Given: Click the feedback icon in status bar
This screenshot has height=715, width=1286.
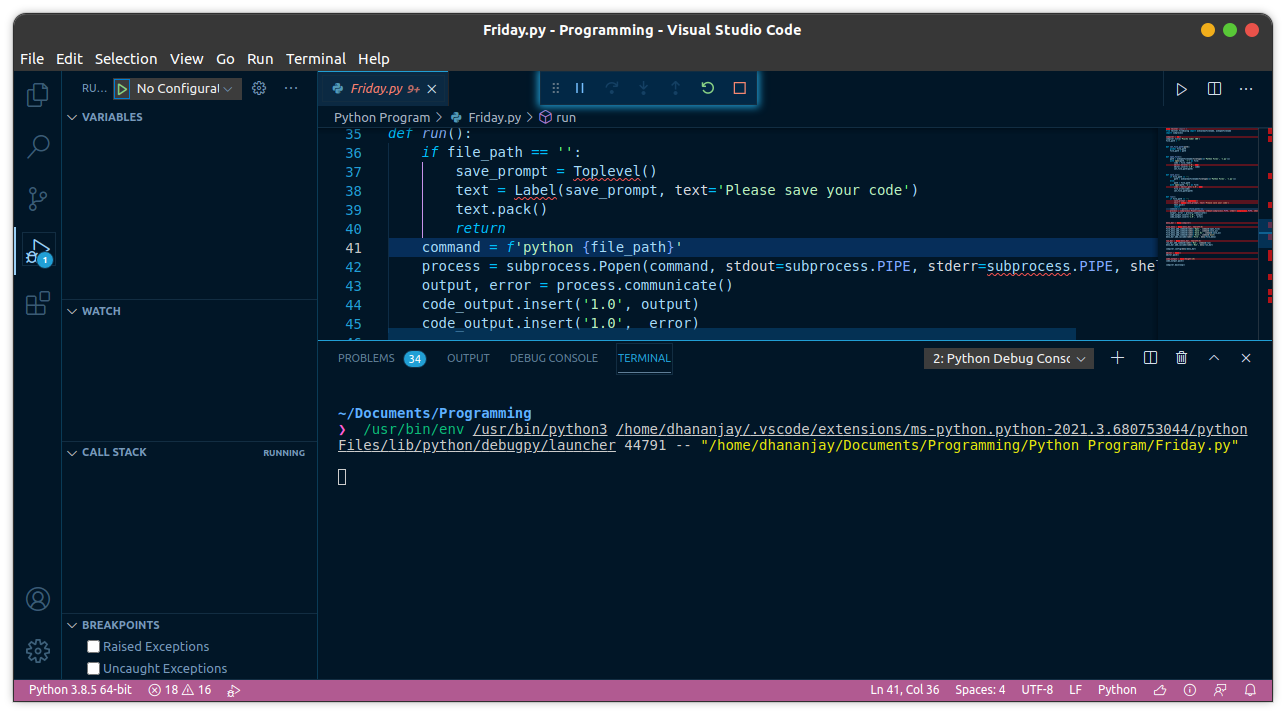Looking at the screenshot, I should click(x=1220, y=690).
